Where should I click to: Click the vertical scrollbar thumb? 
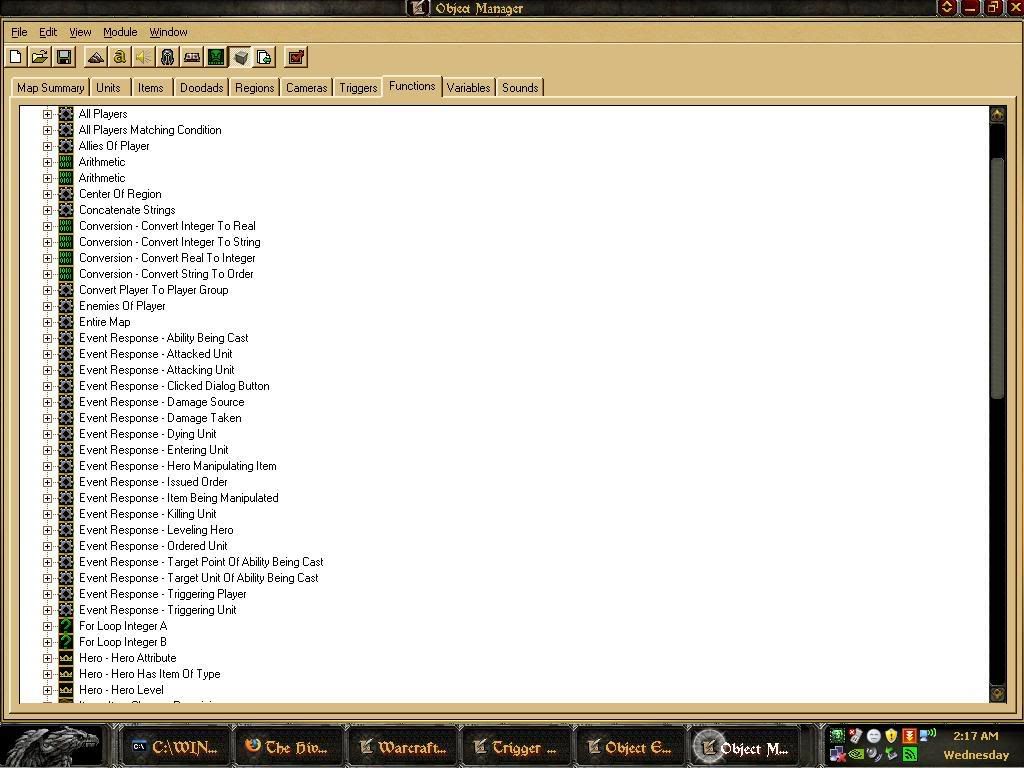(x=997, y=278)
